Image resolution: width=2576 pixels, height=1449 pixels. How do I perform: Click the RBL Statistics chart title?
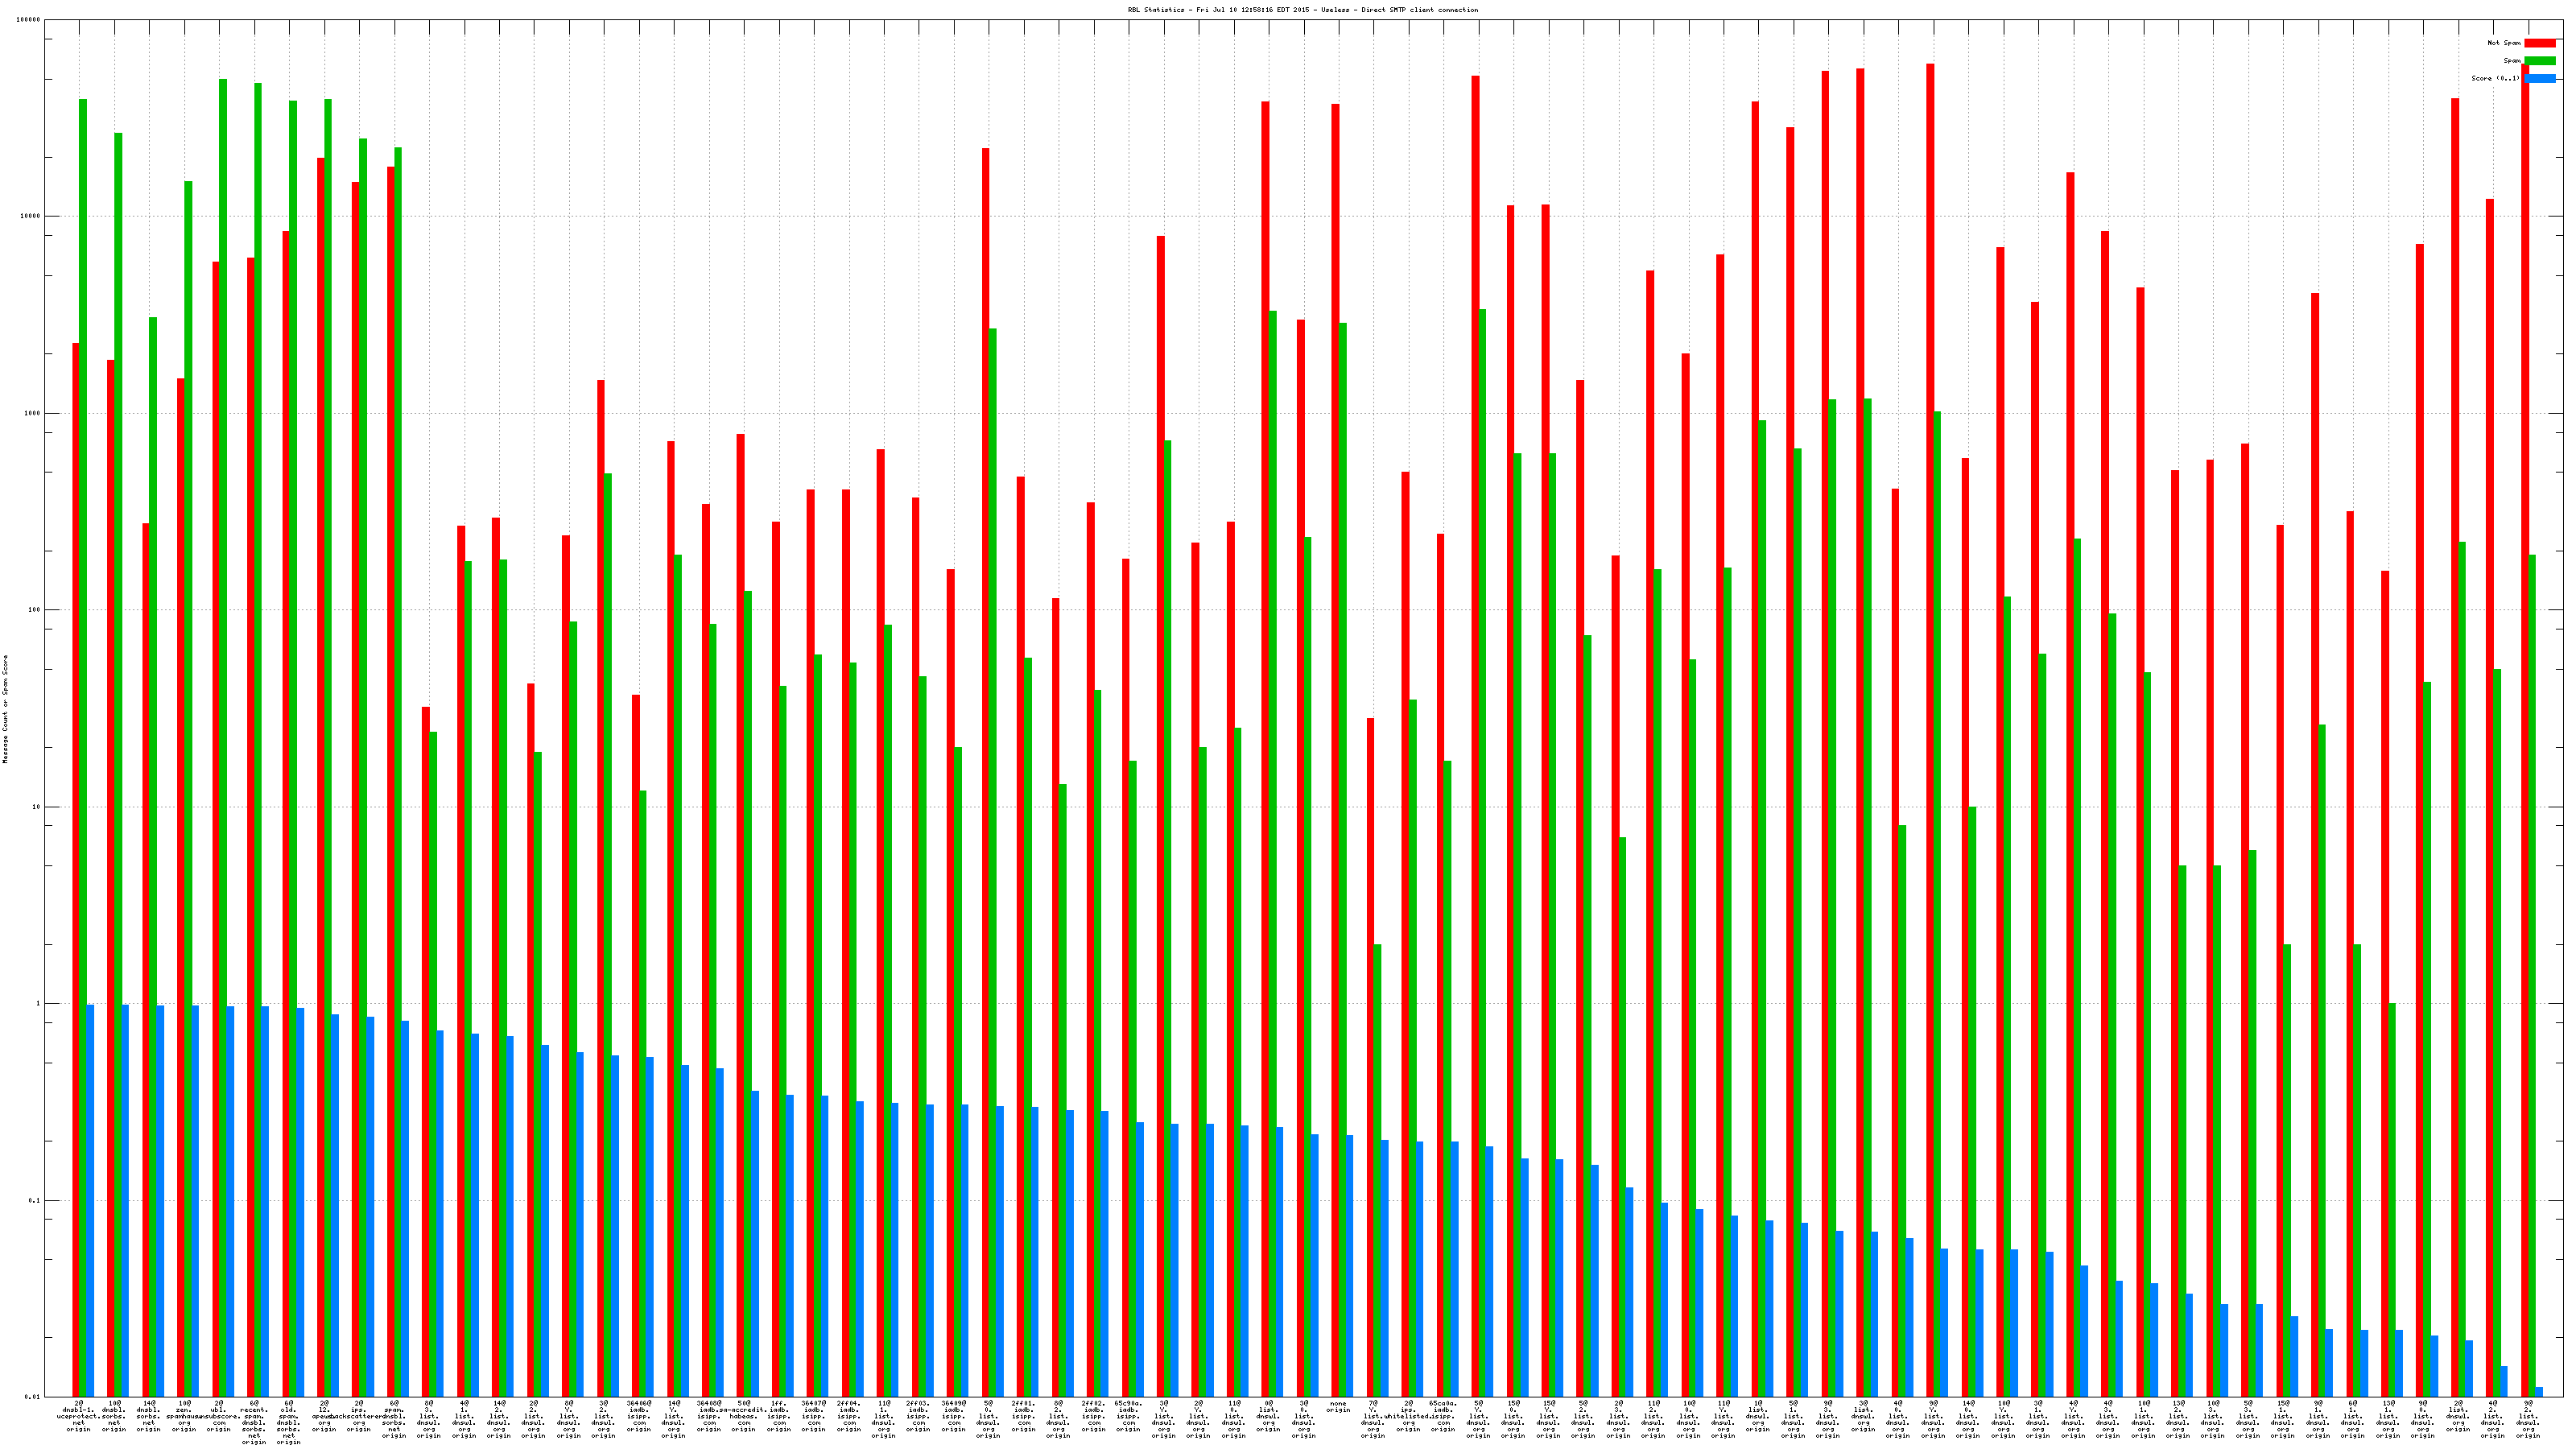click(1302, 10)
